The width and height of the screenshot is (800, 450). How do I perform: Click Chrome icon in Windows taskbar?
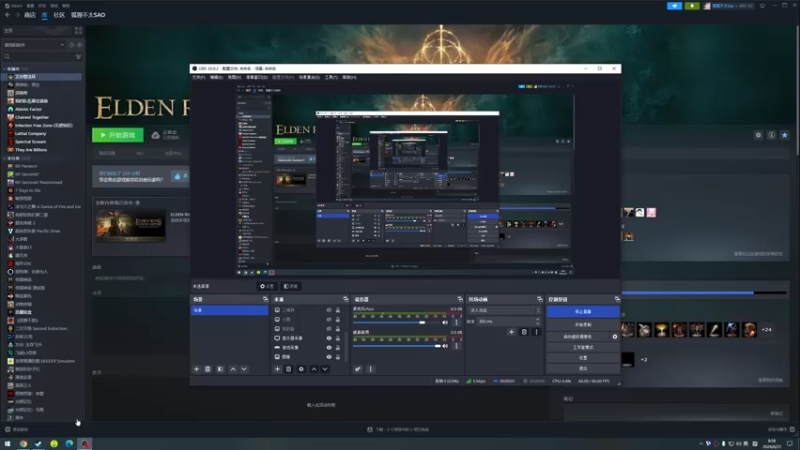(23, 443)
